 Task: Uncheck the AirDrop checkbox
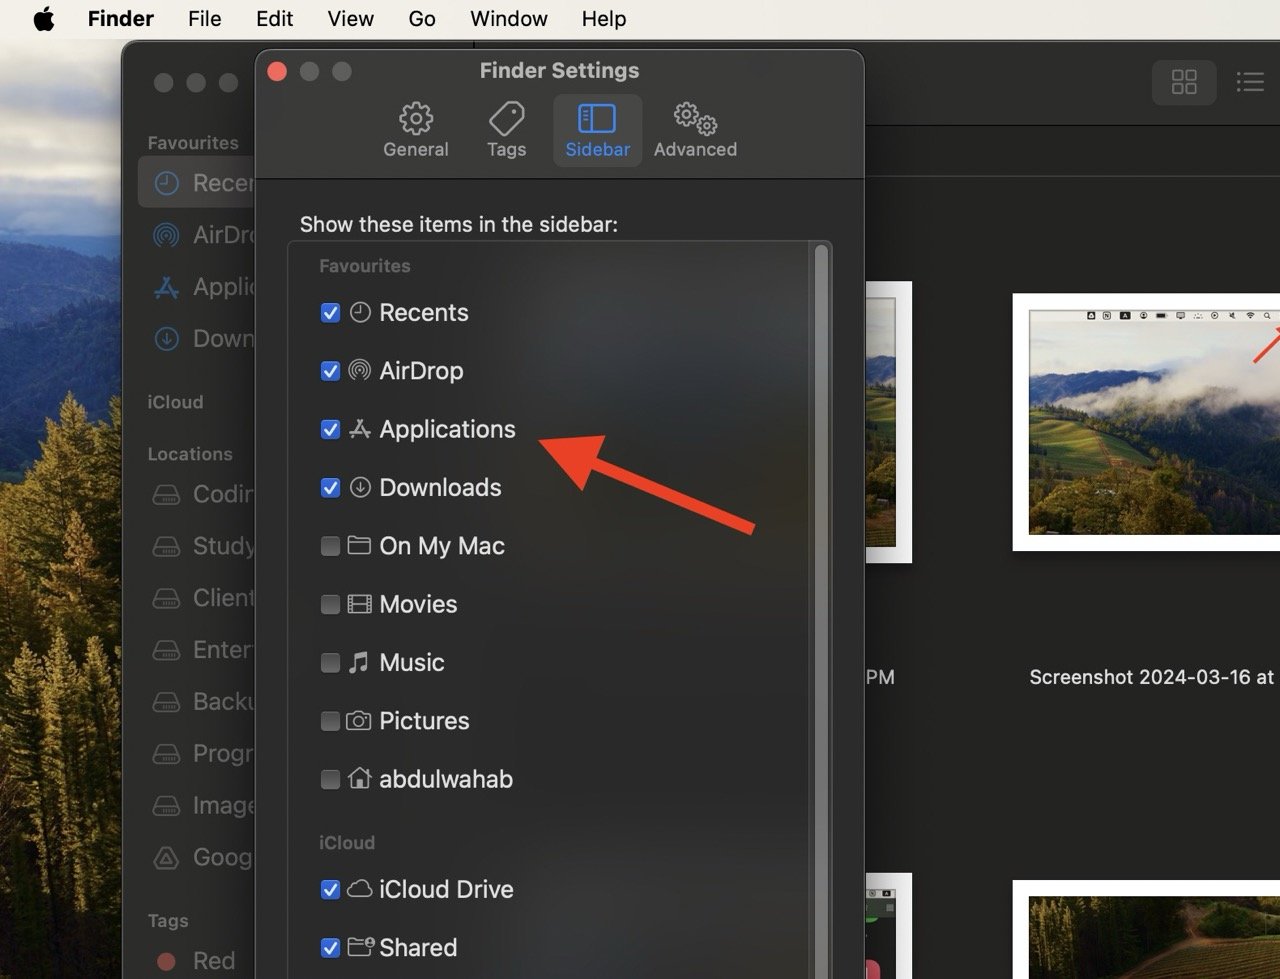(330, 371)
